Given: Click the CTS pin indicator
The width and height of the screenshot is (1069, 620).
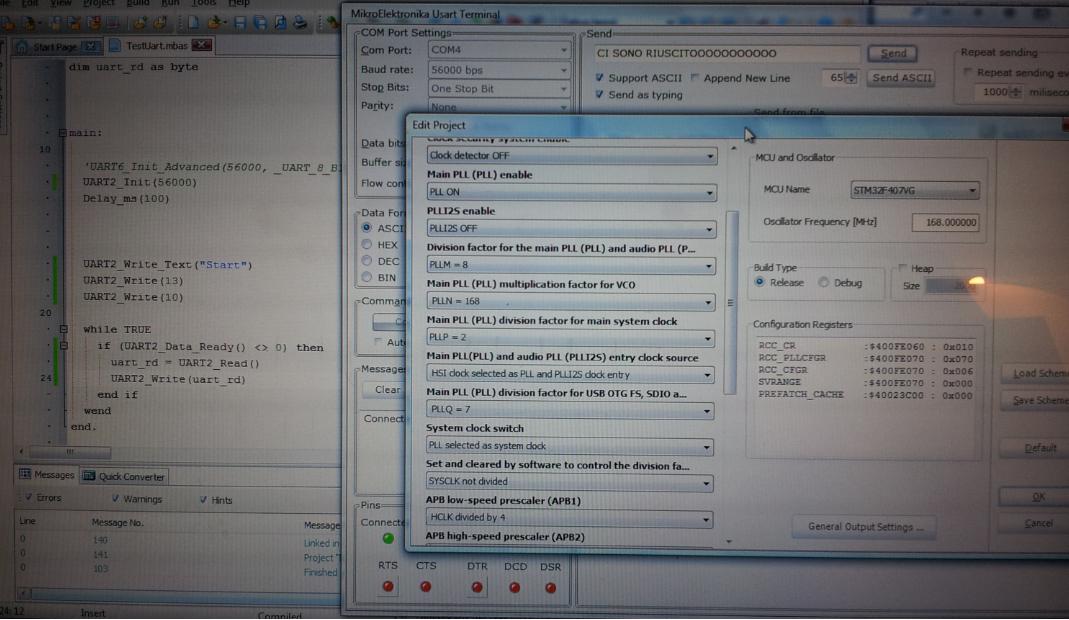Looking at the screenshot, I should (x=425, y=587).
